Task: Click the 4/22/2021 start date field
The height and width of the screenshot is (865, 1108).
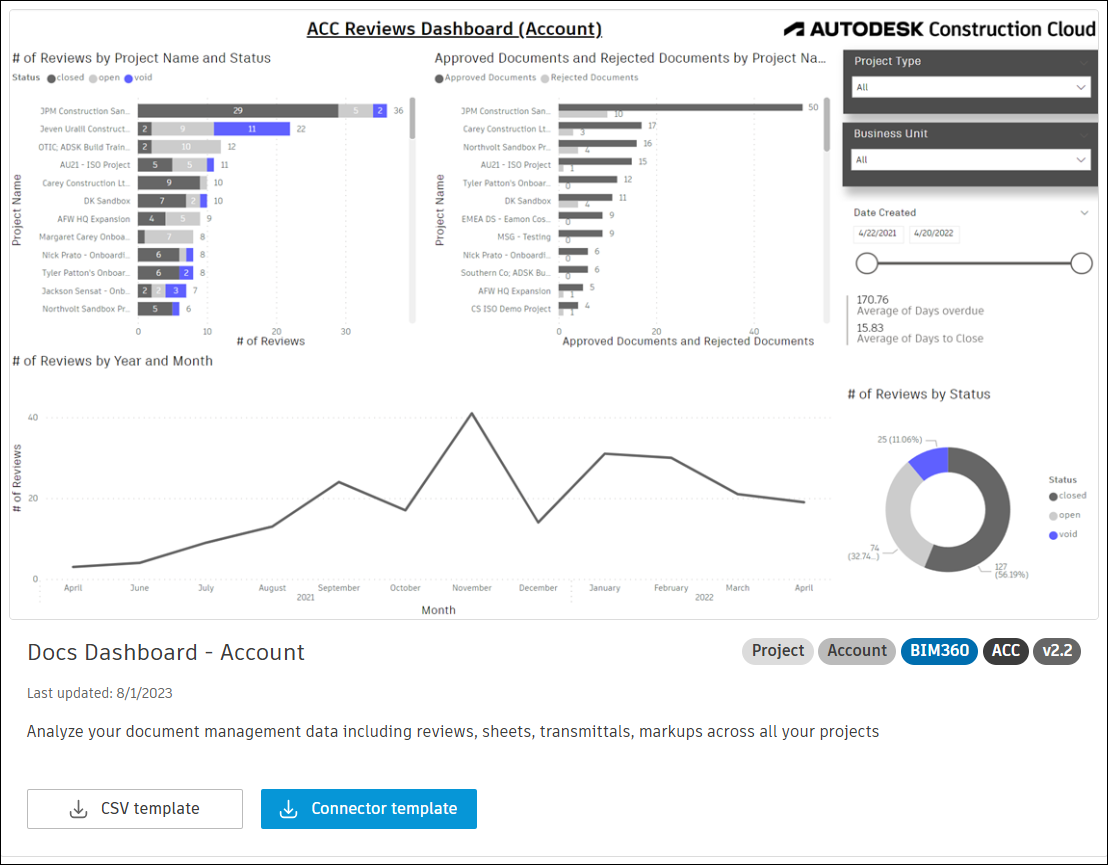Action: coord(878,233)
